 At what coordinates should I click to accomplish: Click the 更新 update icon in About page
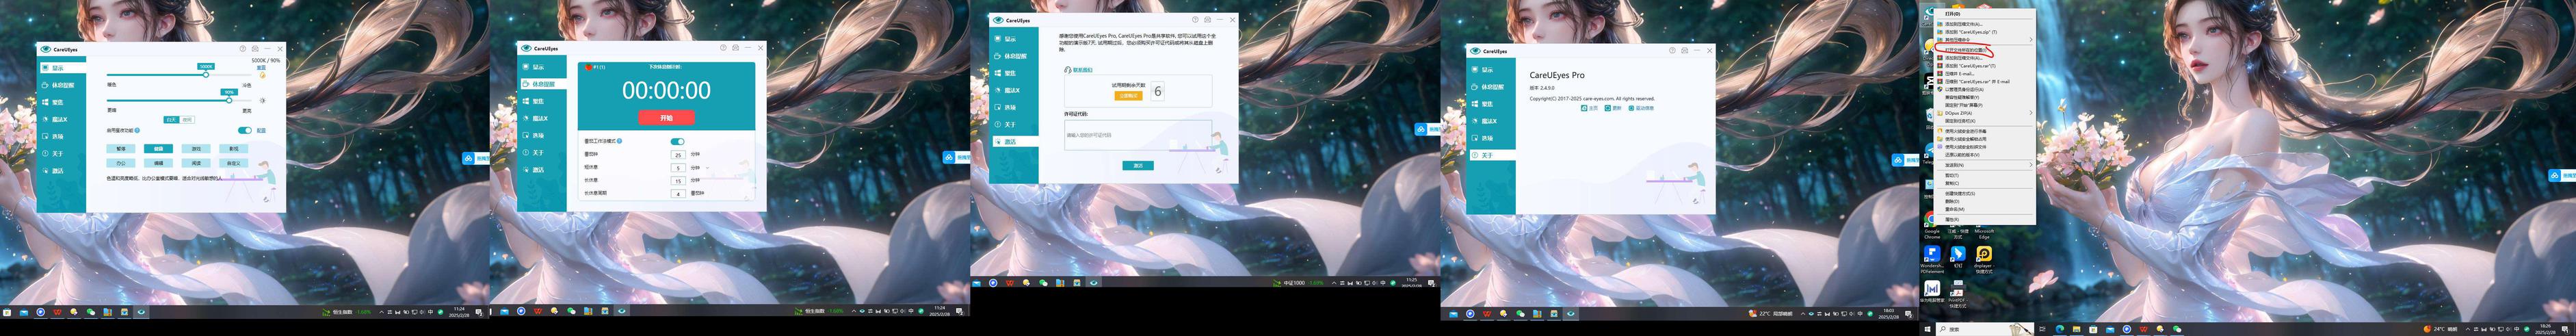tap(1609, 108)
